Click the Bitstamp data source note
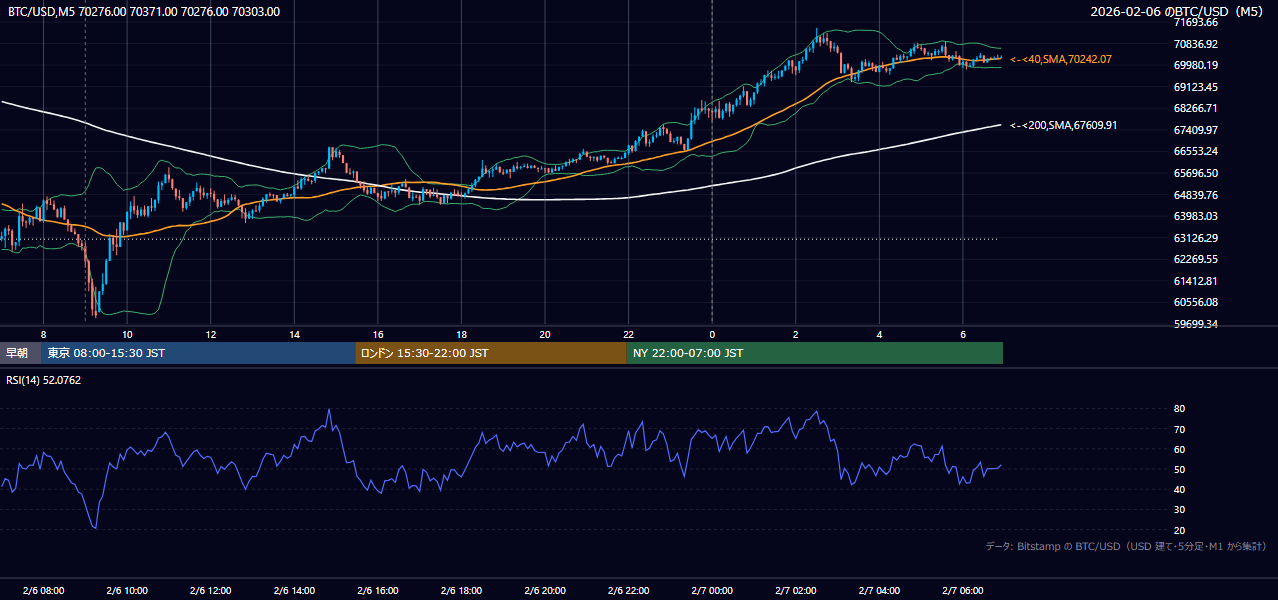Image resolution: width=1278 pixels, height=600 pixels. (1126, 547)
